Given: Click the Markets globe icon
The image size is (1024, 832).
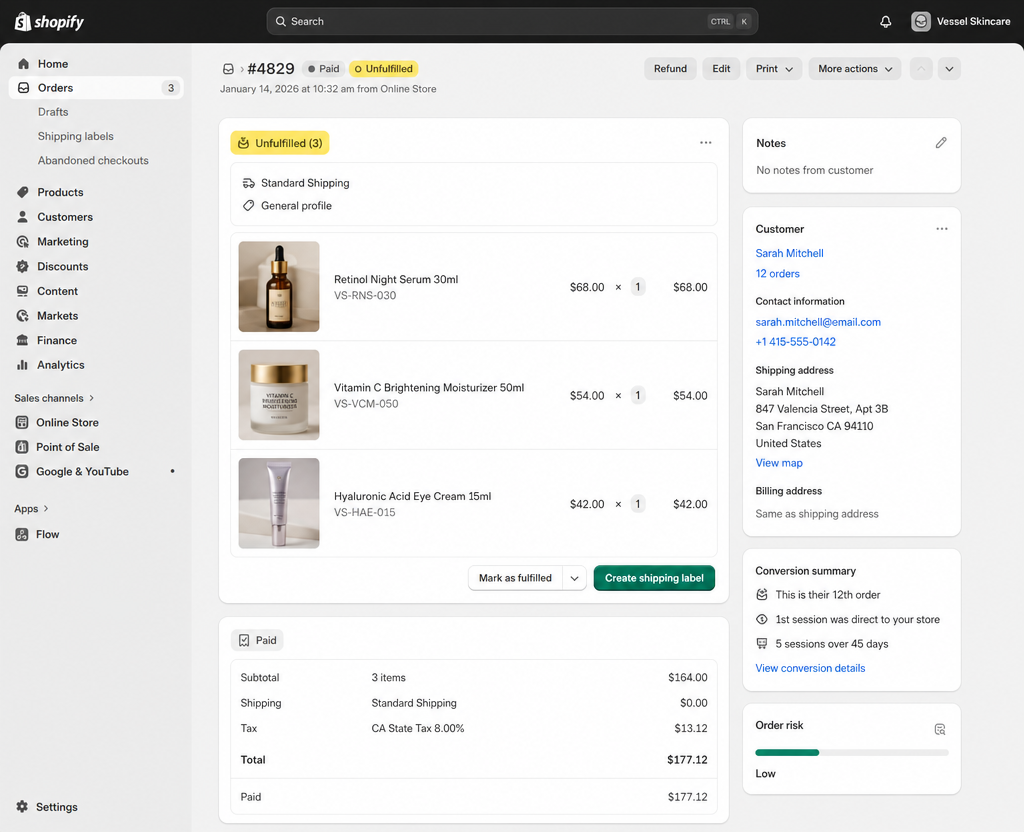Looking at the screenshot, I should pos(23,315).
